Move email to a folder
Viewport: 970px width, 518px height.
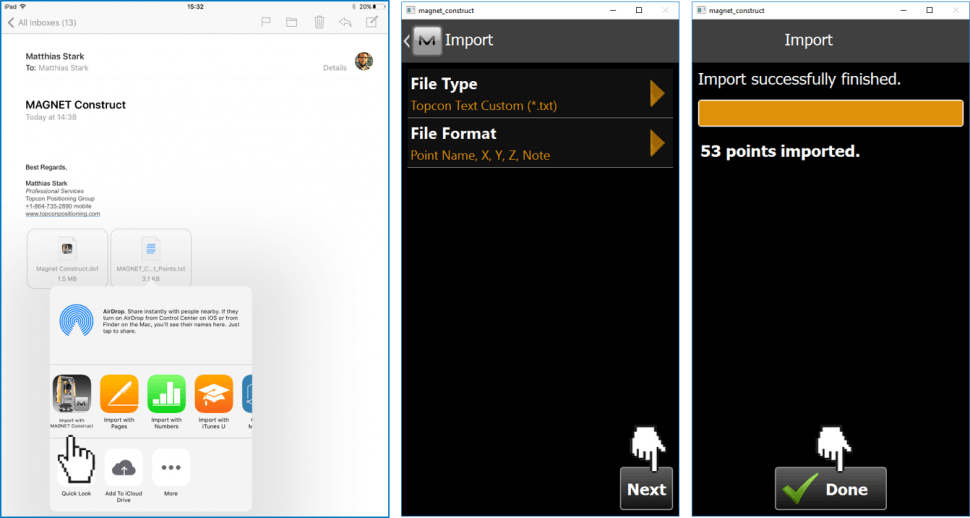click(x=292, y=22)
